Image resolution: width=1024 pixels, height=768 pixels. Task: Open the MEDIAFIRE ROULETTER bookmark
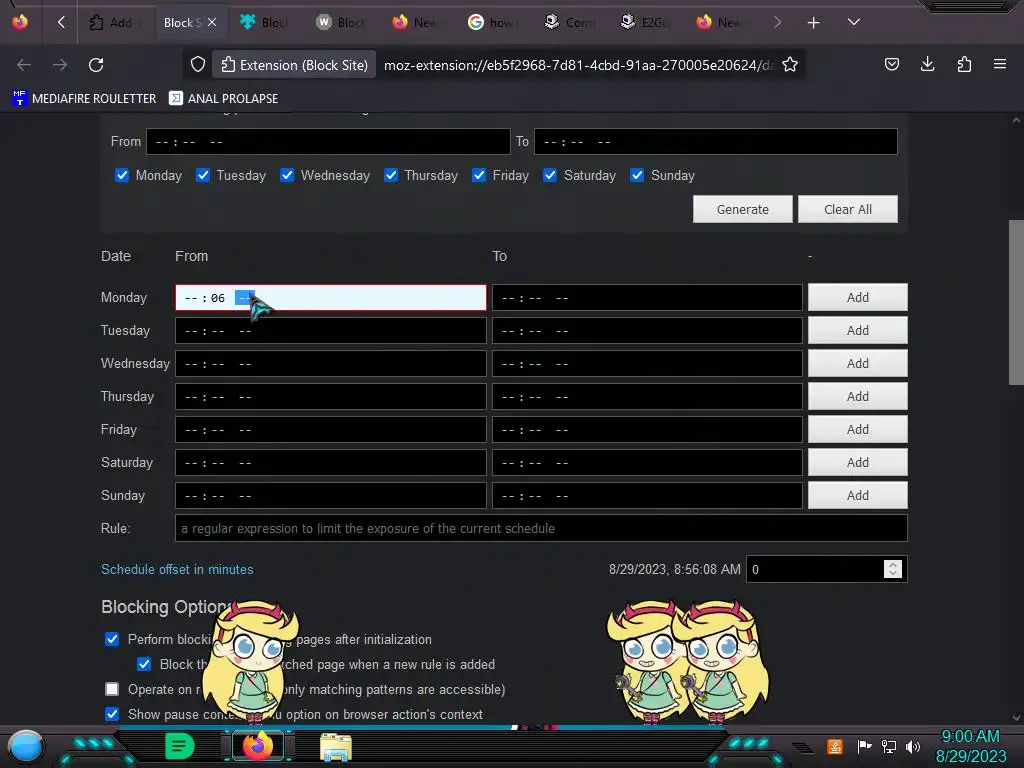(84, 99)
